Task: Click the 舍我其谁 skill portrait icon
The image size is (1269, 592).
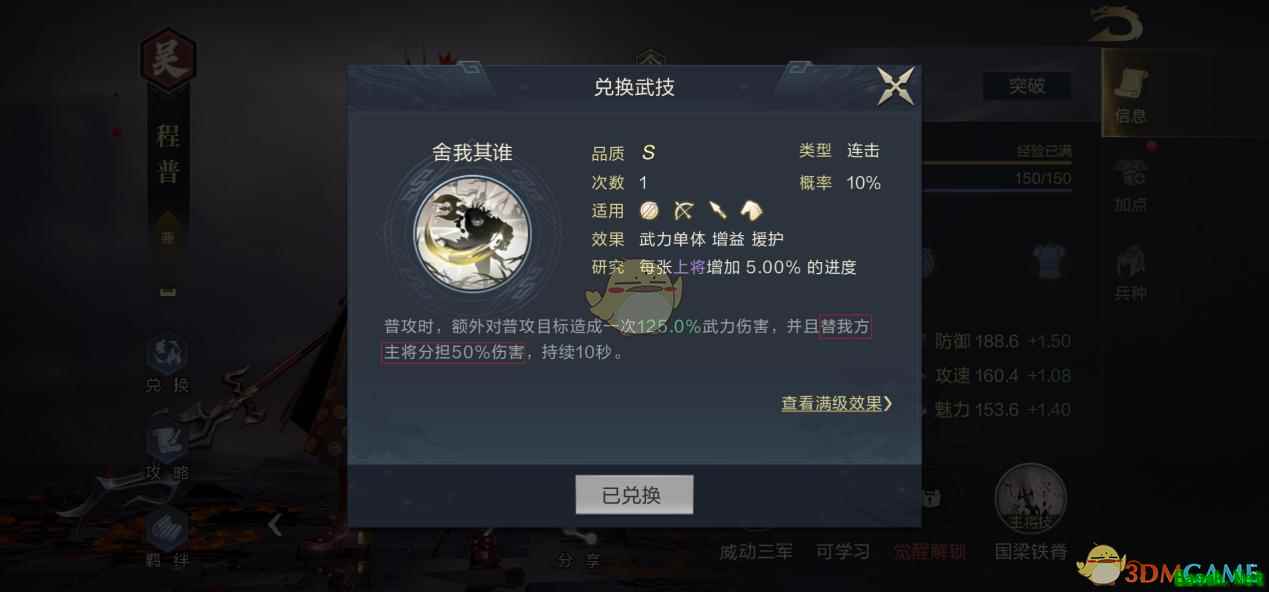Action: [x=472, y=234]
